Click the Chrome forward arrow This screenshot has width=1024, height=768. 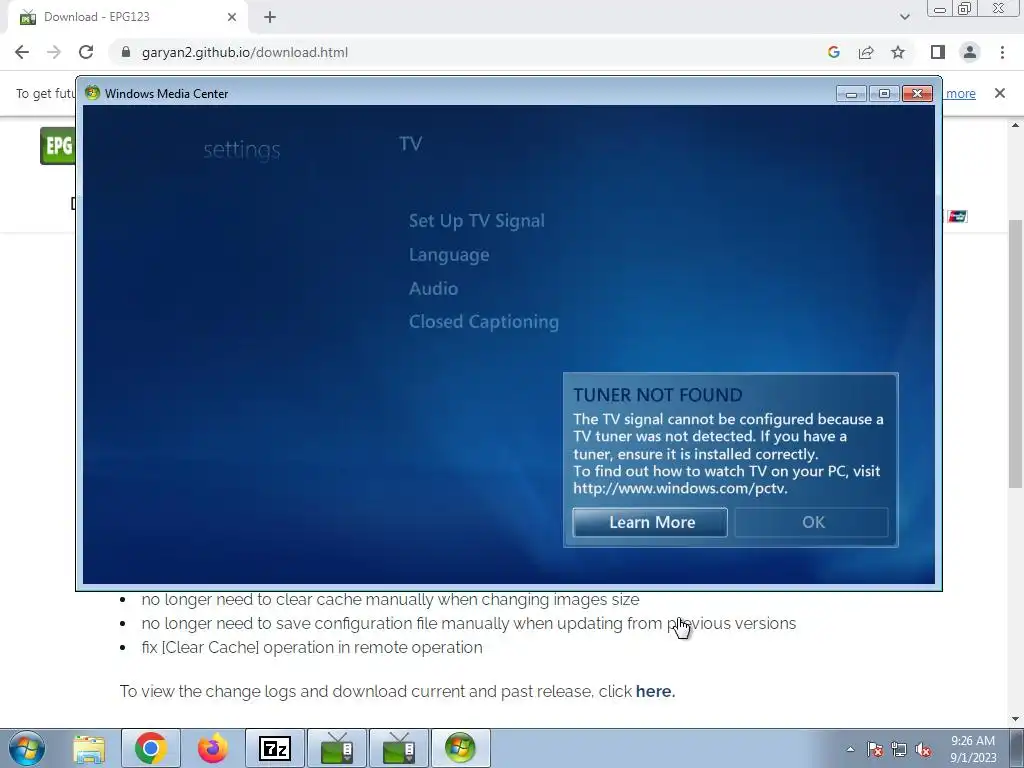pyautogui.click(x=54, y=52)
